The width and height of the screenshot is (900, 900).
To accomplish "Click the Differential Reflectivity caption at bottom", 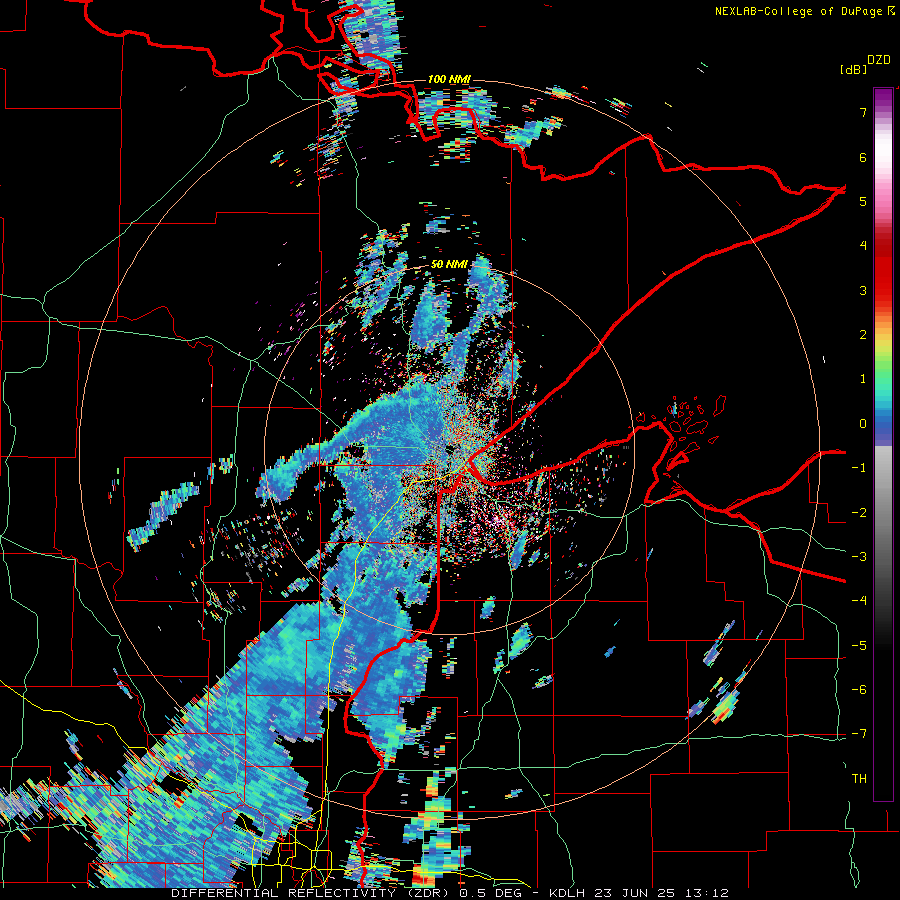I will (x=449, y=893).
